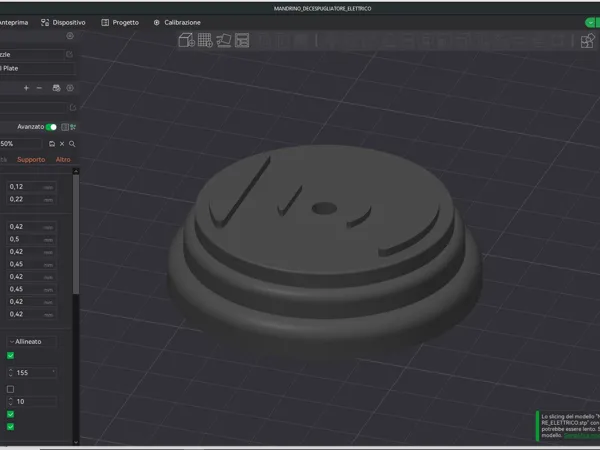Click edit icon beside process preset field
This screenshot has width=600, height=450.
(x=73, y=108)
